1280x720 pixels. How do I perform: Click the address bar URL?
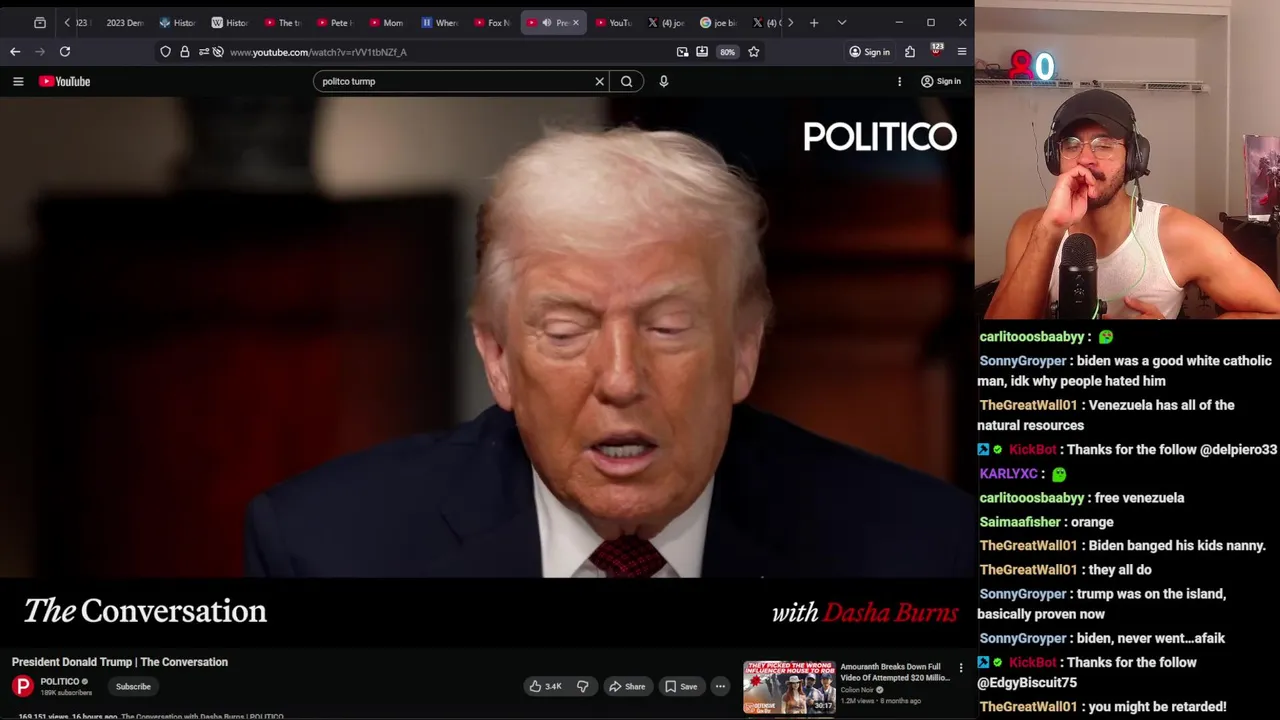pos(318,52)
